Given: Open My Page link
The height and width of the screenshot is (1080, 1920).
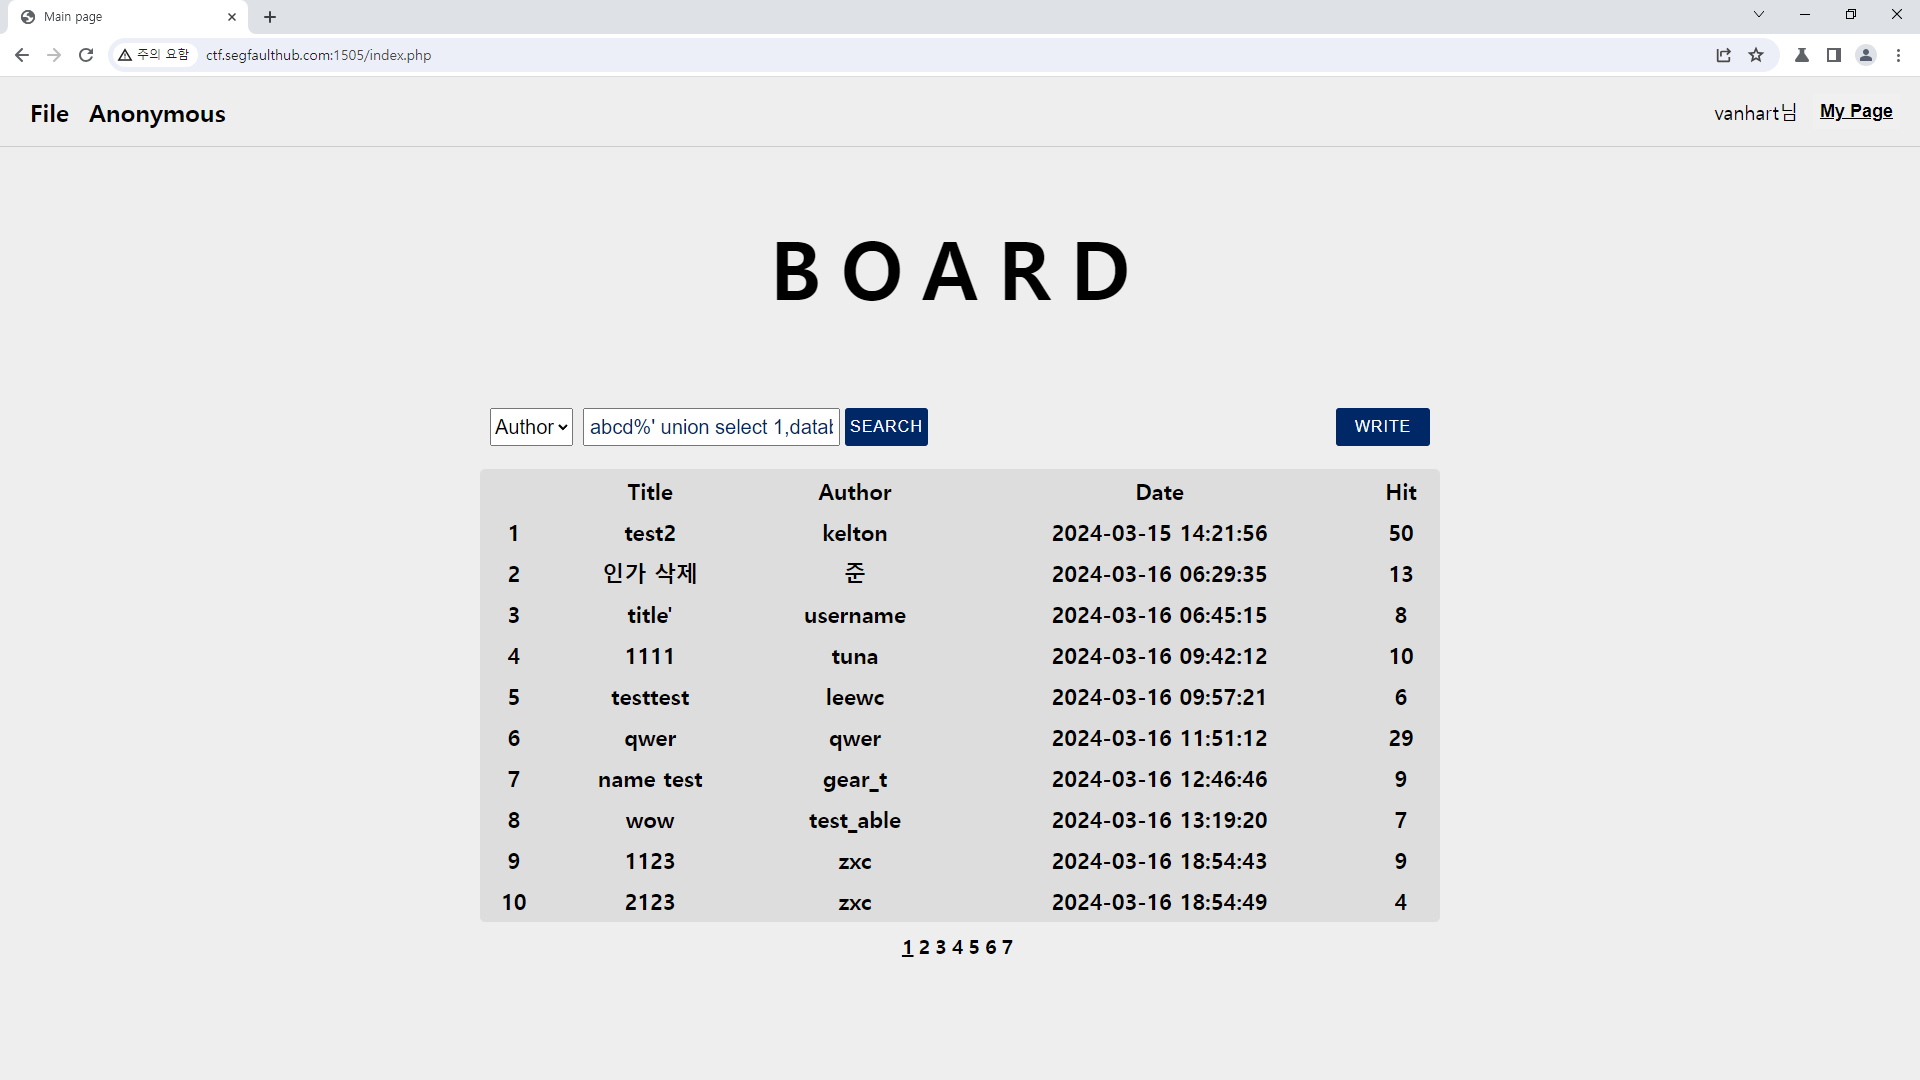Looking at the screenshot, I should [1856, 111].
